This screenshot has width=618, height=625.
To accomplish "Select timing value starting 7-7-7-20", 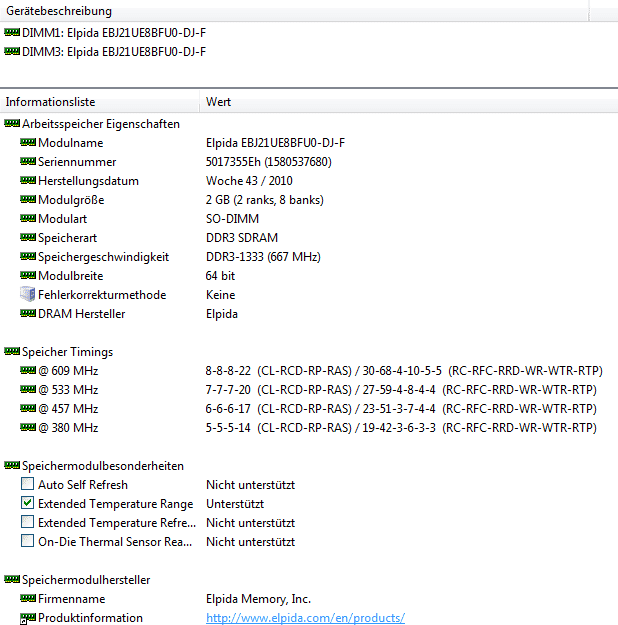I will point(401,390).
